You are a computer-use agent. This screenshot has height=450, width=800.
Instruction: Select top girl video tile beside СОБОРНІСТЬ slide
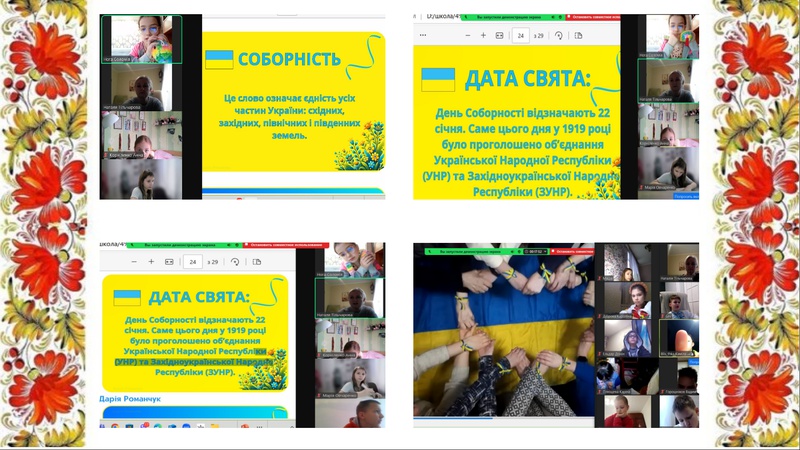click(141, 39)
